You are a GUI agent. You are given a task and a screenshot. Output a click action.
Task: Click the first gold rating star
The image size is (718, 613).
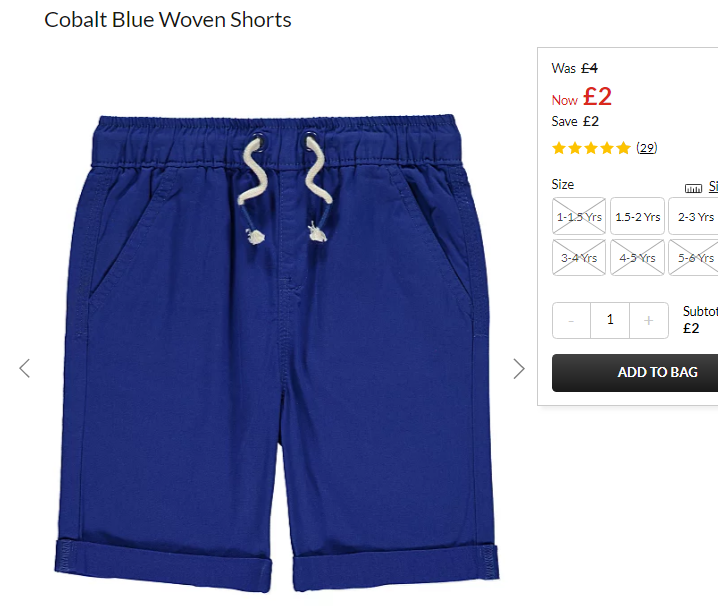click(x=559, y=148)
